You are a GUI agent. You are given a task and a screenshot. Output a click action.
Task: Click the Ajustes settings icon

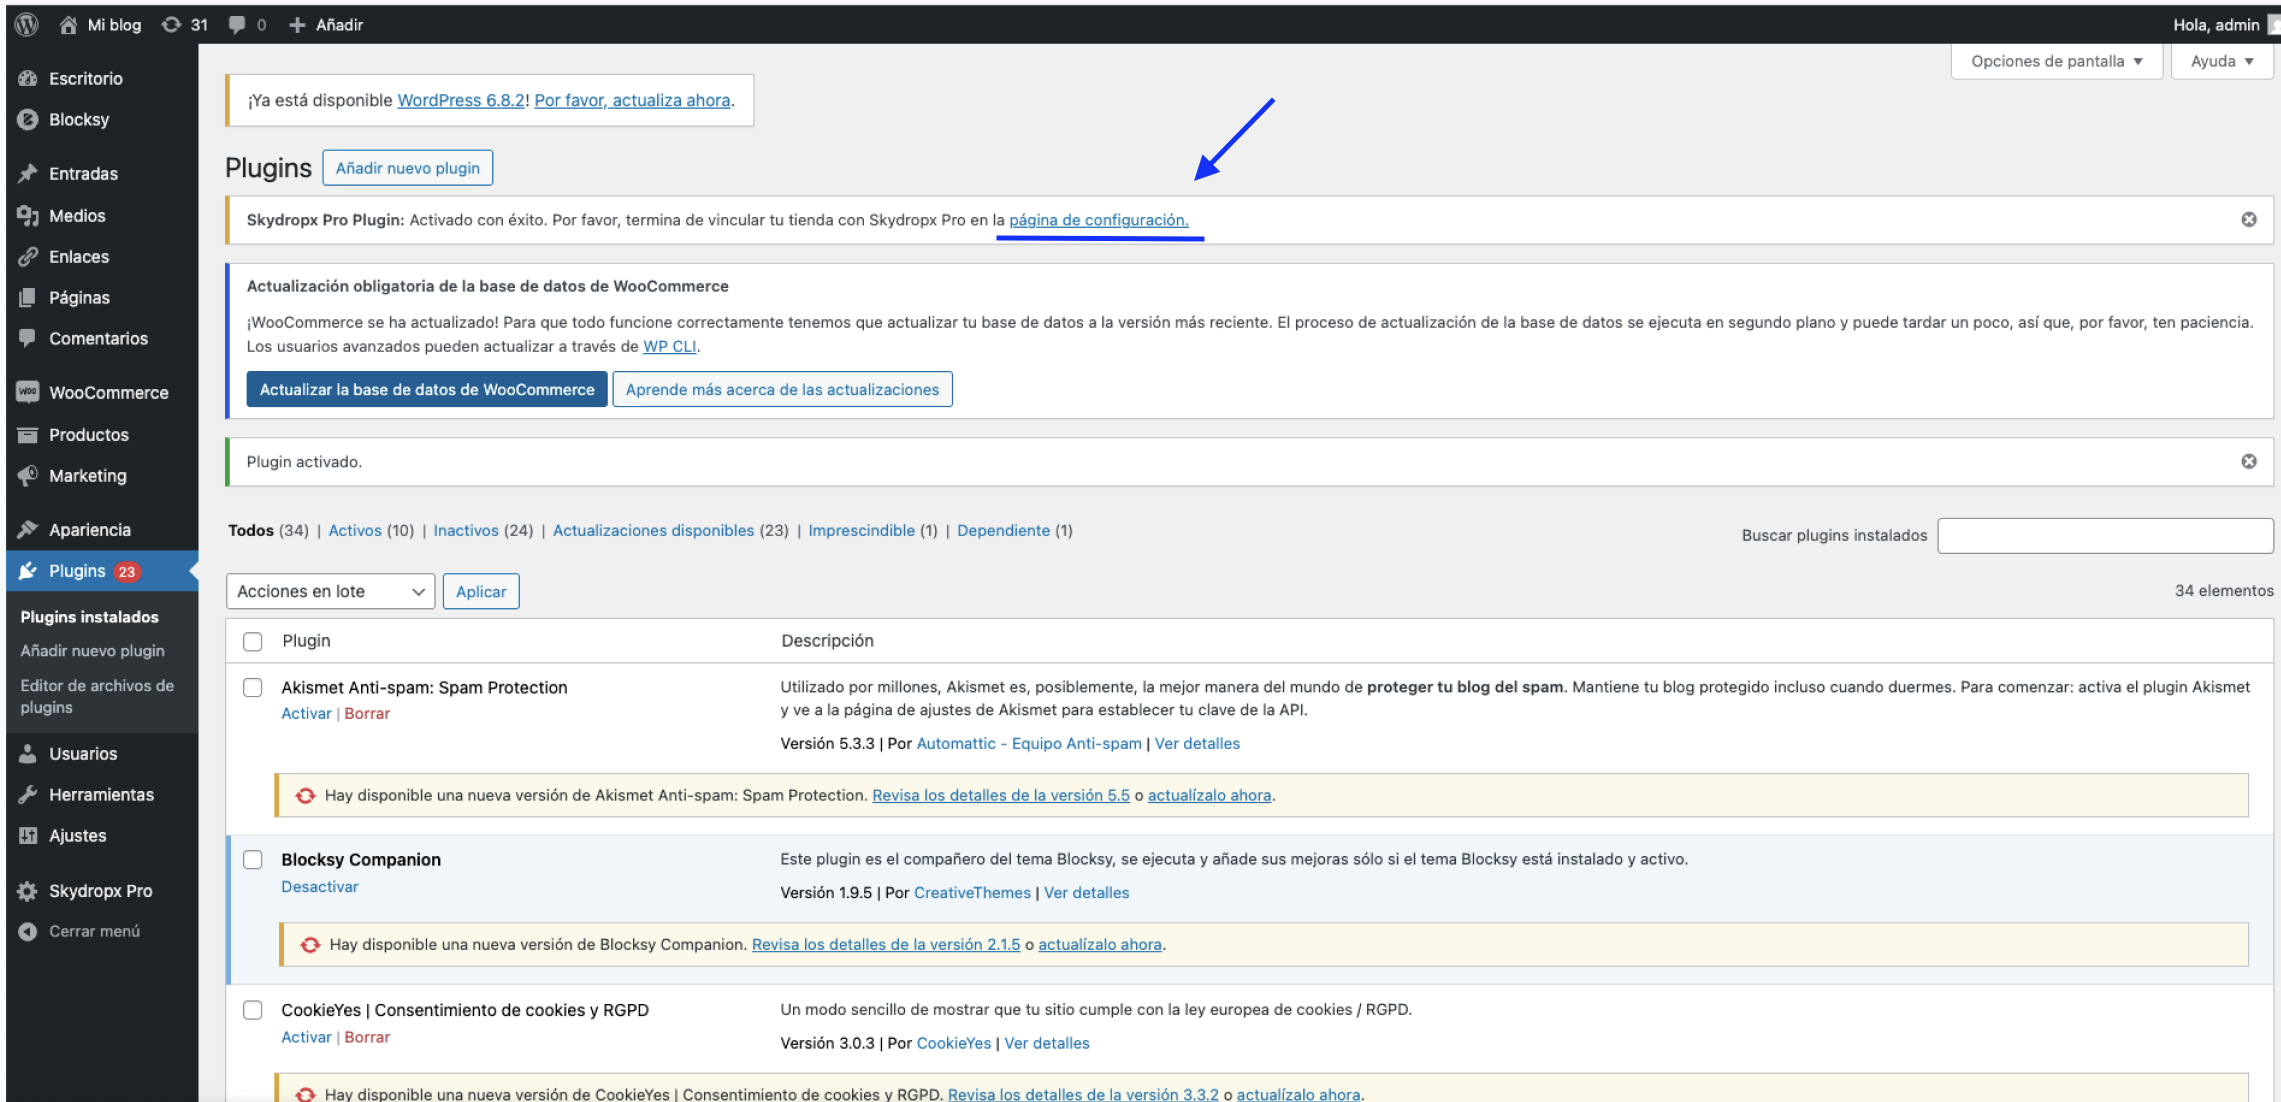tap(28, 835)
